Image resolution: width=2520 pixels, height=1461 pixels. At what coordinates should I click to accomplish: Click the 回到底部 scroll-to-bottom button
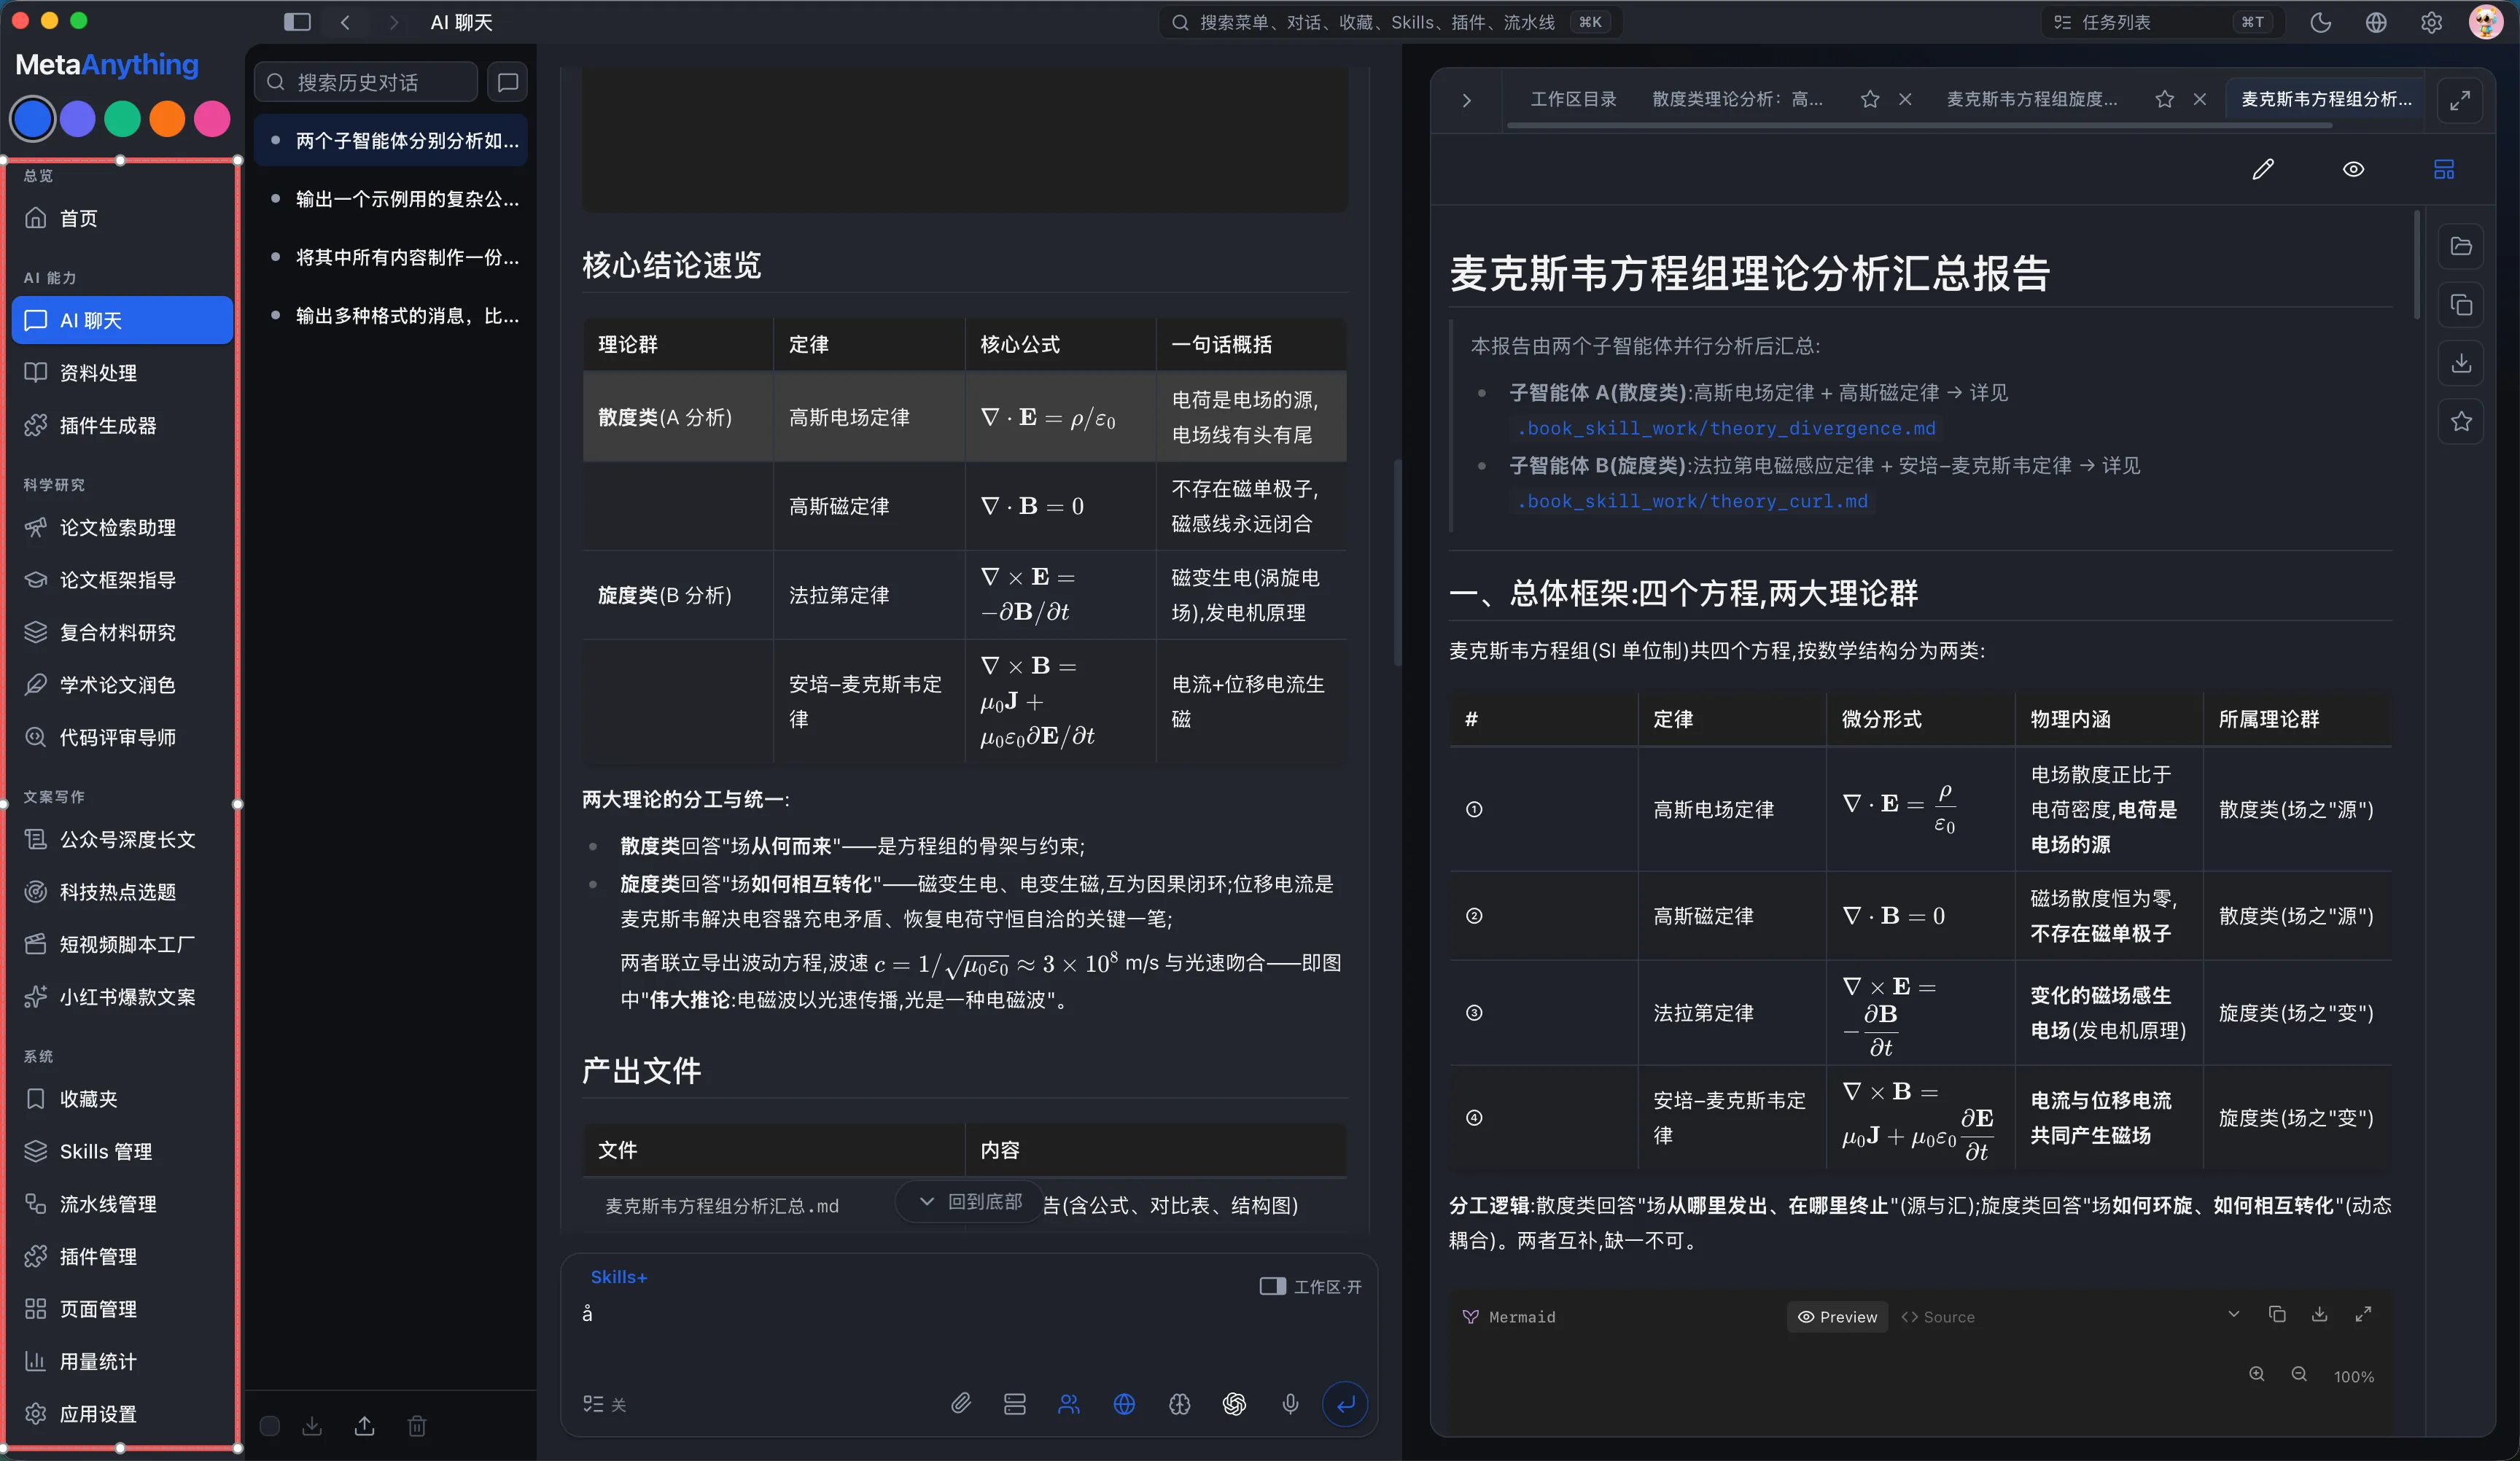(x=970, y=1201)
